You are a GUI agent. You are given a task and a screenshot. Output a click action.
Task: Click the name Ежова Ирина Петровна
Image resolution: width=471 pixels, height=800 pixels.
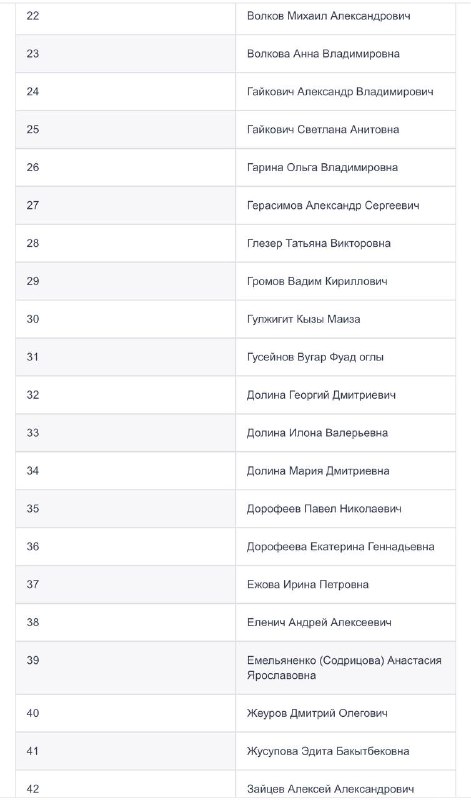[307, 584]
